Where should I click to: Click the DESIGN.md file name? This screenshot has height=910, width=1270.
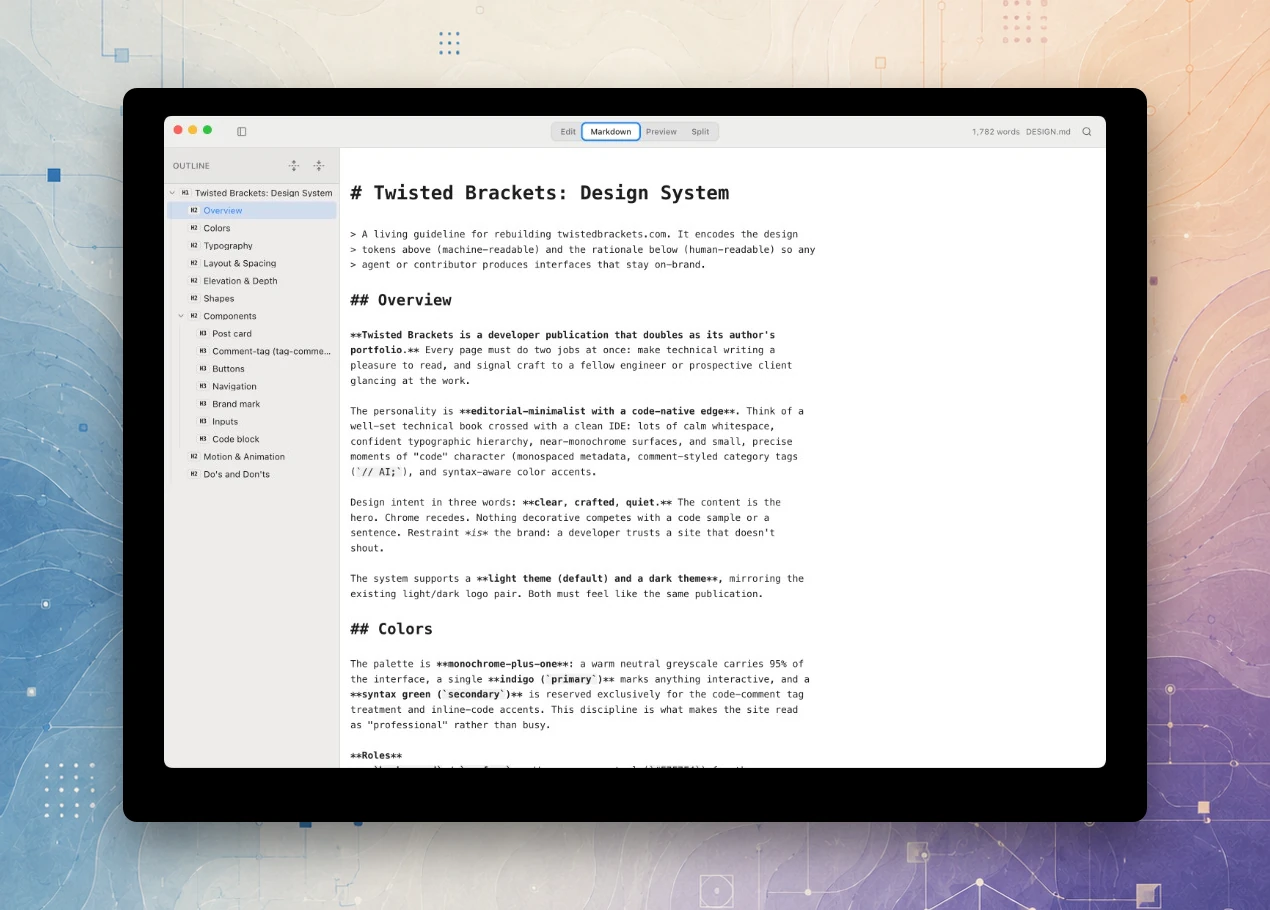point(1048,132)
